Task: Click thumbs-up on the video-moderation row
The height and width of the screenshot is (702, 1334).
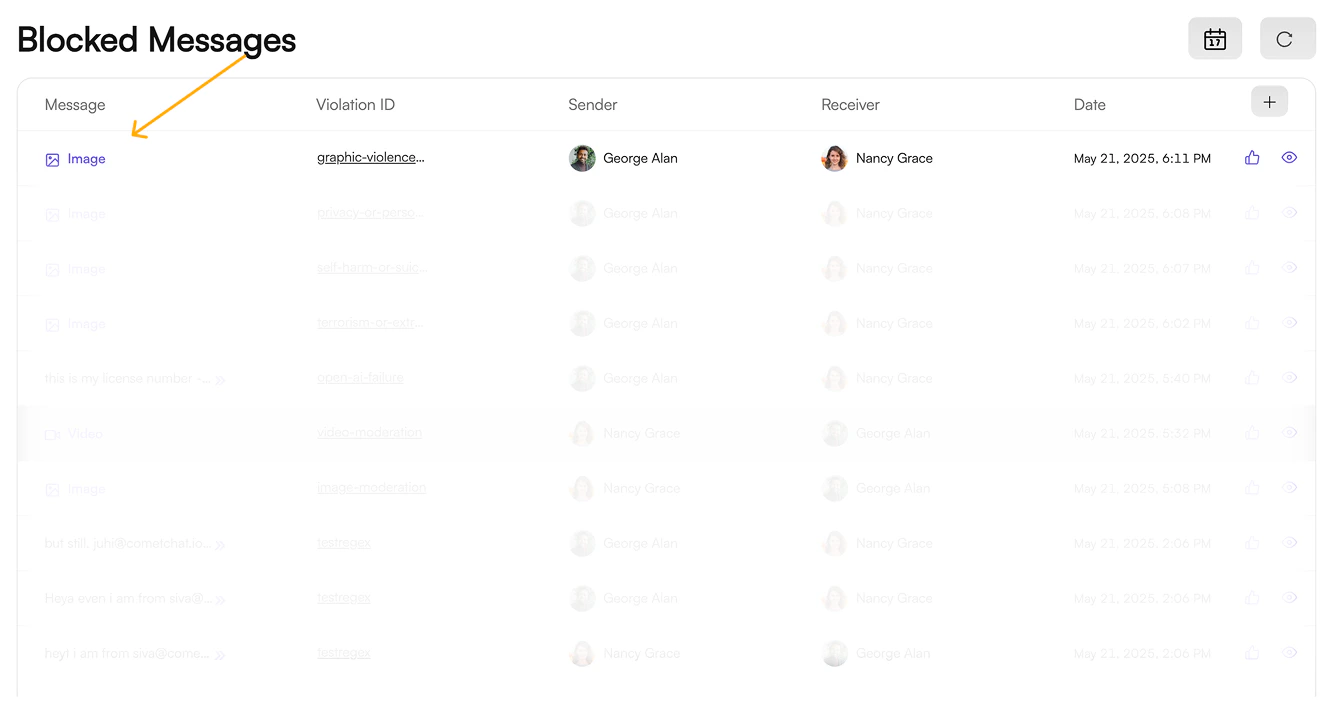Action: point(1252,433)
